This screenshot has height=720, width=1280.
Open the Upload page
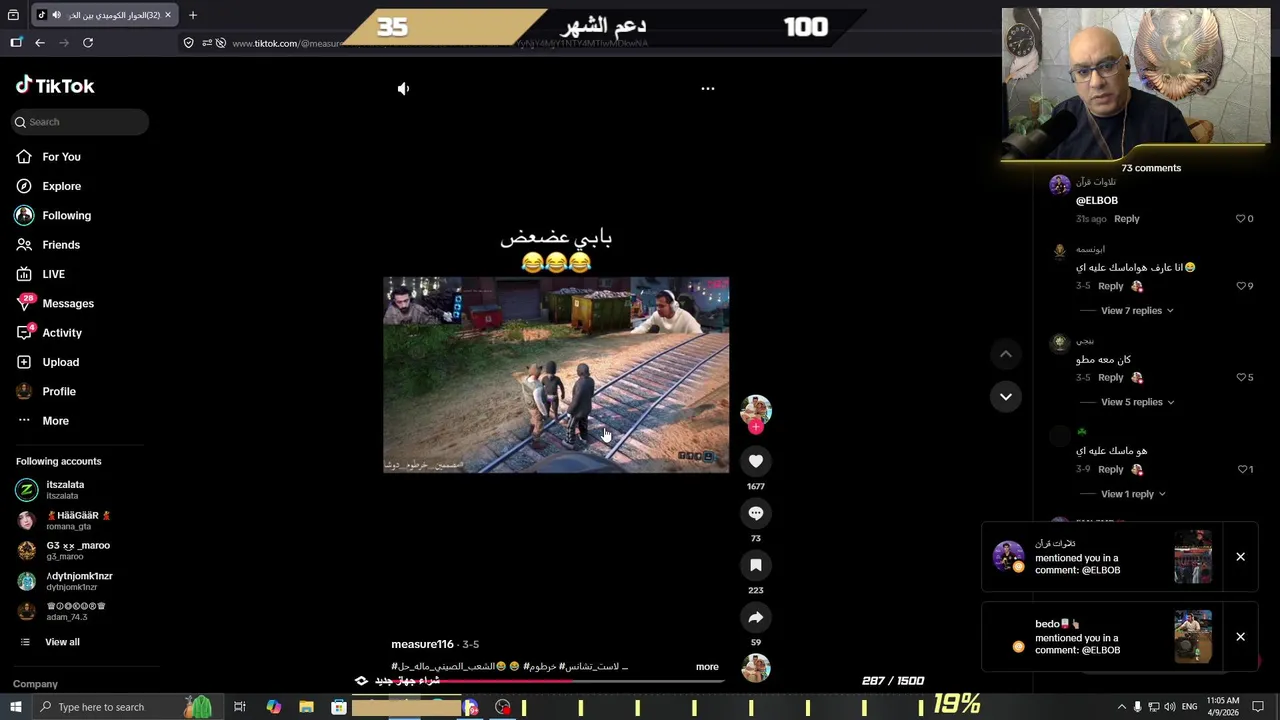[x=60, y=362]
